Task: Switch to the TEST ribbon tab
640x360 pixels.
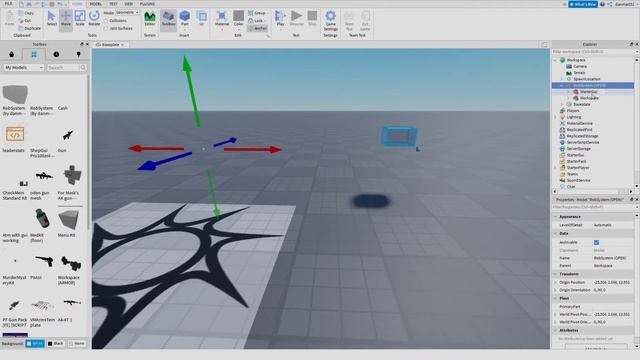Action: 113,4
